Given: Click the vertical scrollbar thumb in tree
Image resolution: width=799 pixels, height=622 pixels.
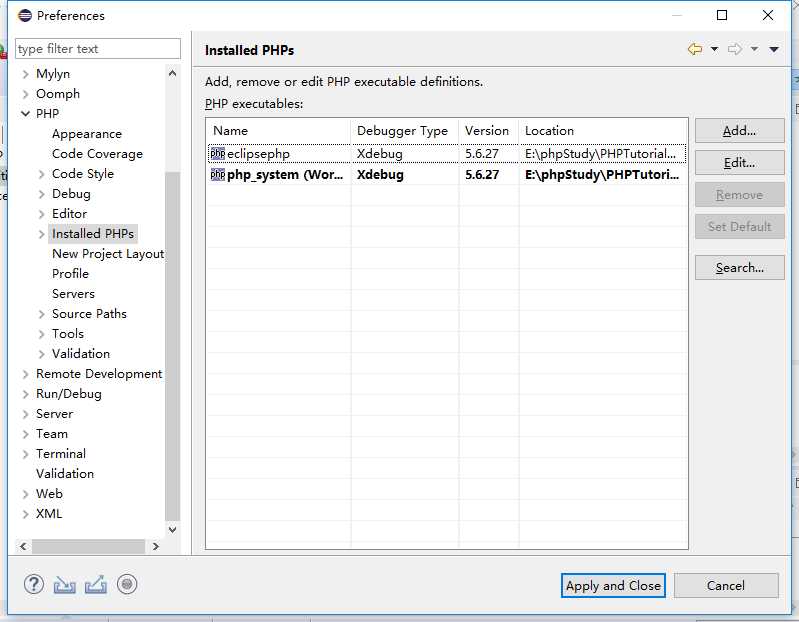Looking at the screenshot, I should [172, 346].
